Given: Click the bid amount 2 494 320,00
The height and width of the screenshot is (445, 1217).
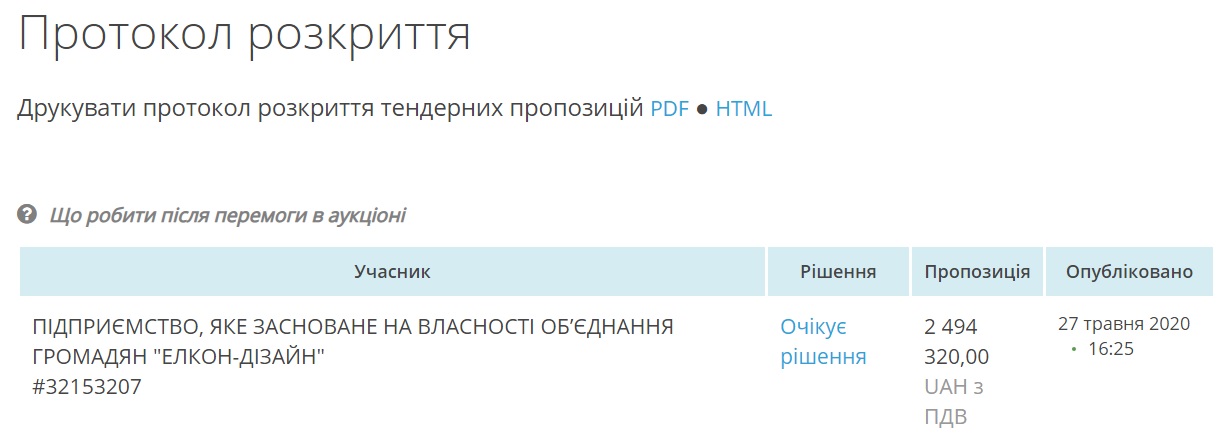Looking at the screenshot, I should pos(958,342).
